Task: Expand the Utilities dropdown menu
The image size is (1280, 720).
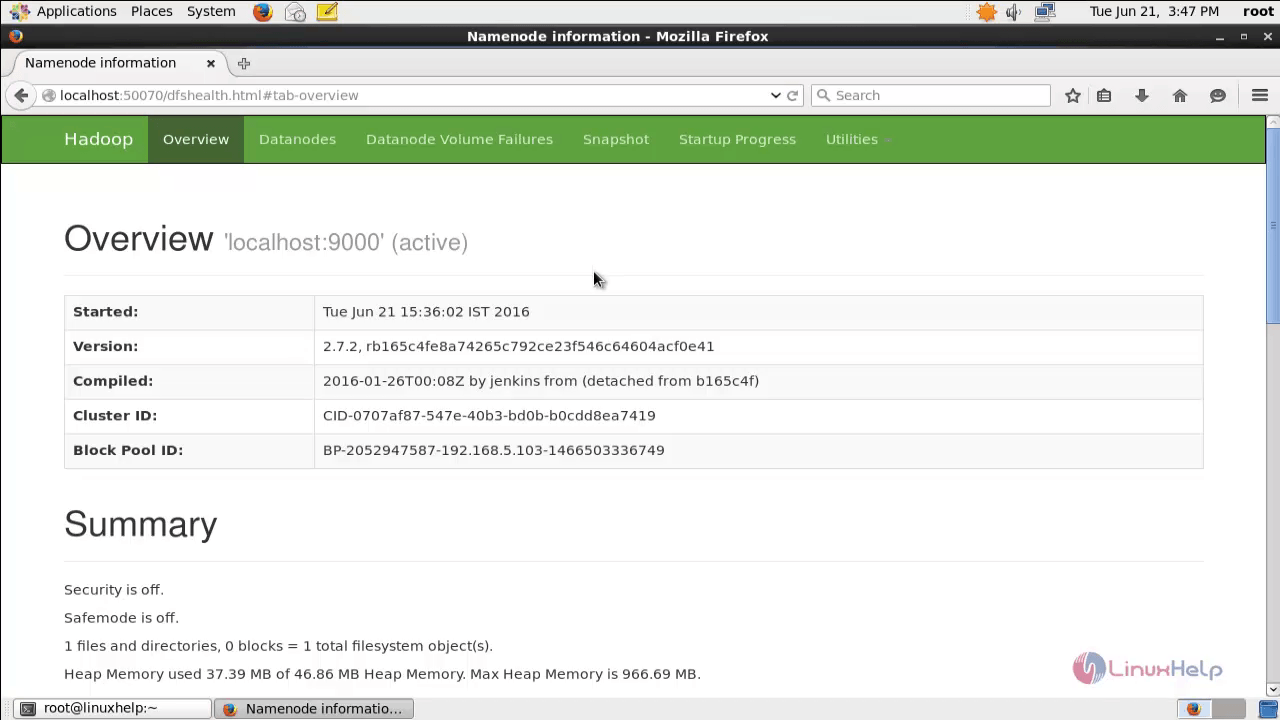Action: [x=857, y=139]
